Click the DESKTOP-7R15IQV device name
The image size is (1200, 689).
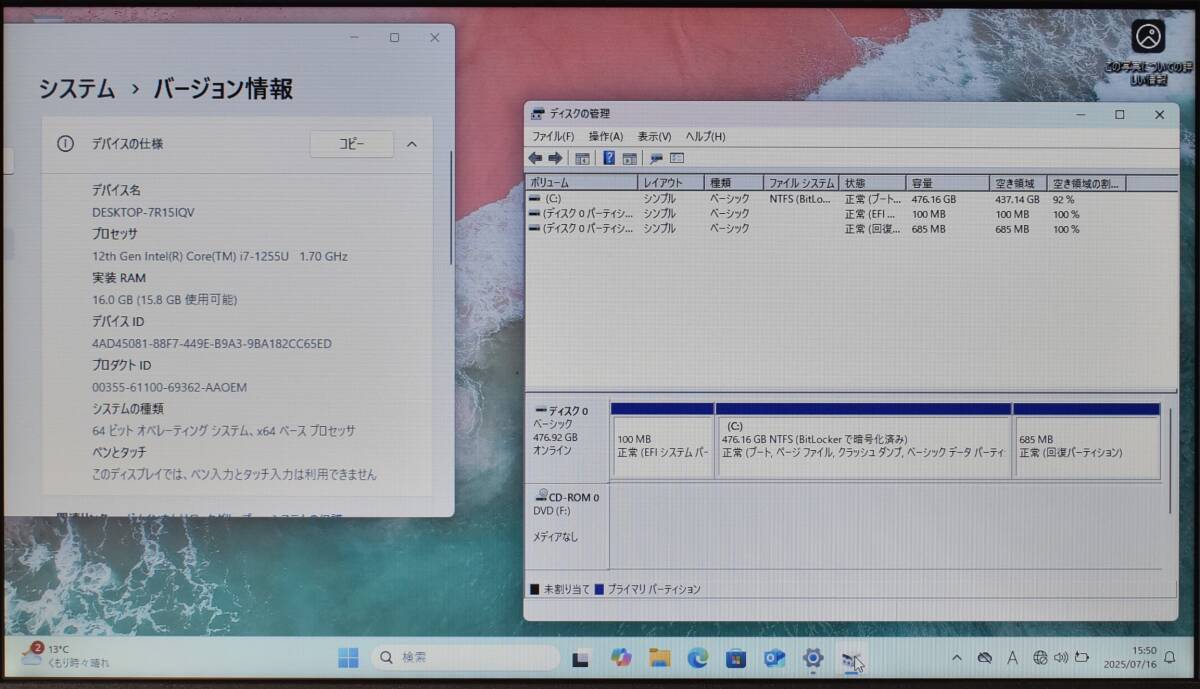pyautogui.click(x=143, y=212)
